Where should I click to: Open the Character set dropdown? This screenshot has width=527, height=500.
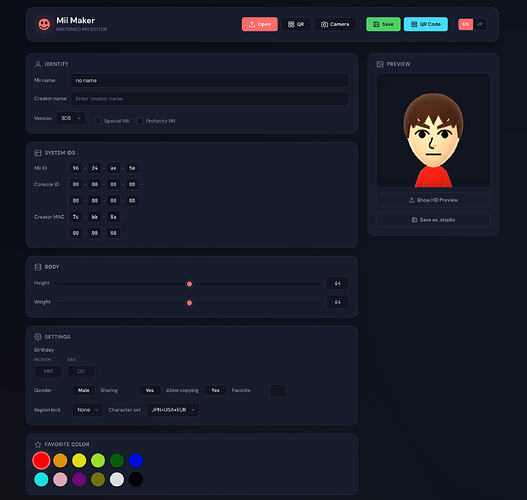coord(173,410)
